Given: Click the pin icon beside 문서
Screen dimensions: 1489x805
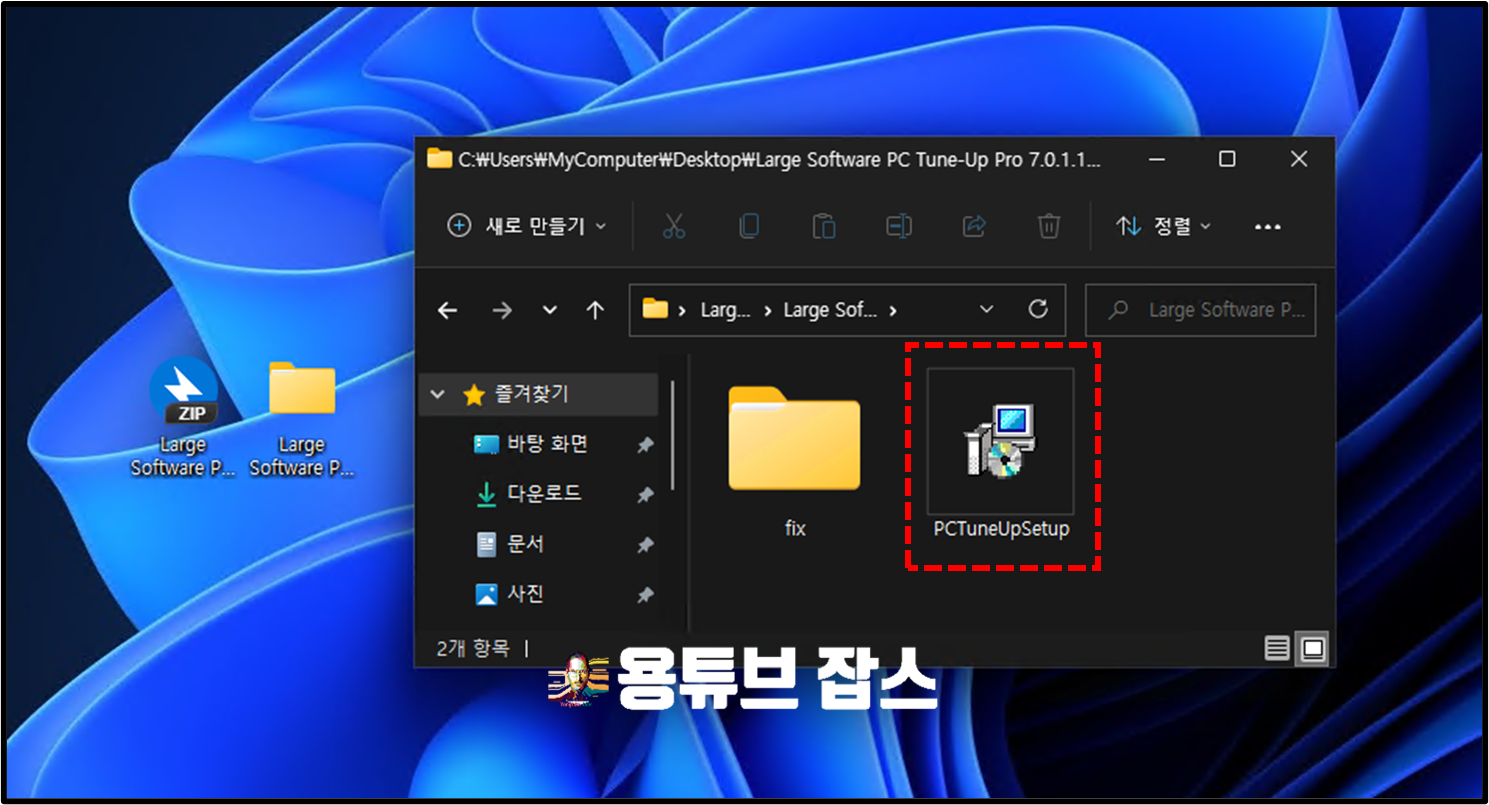Looking at the screenshot, I should coord(645,545).
